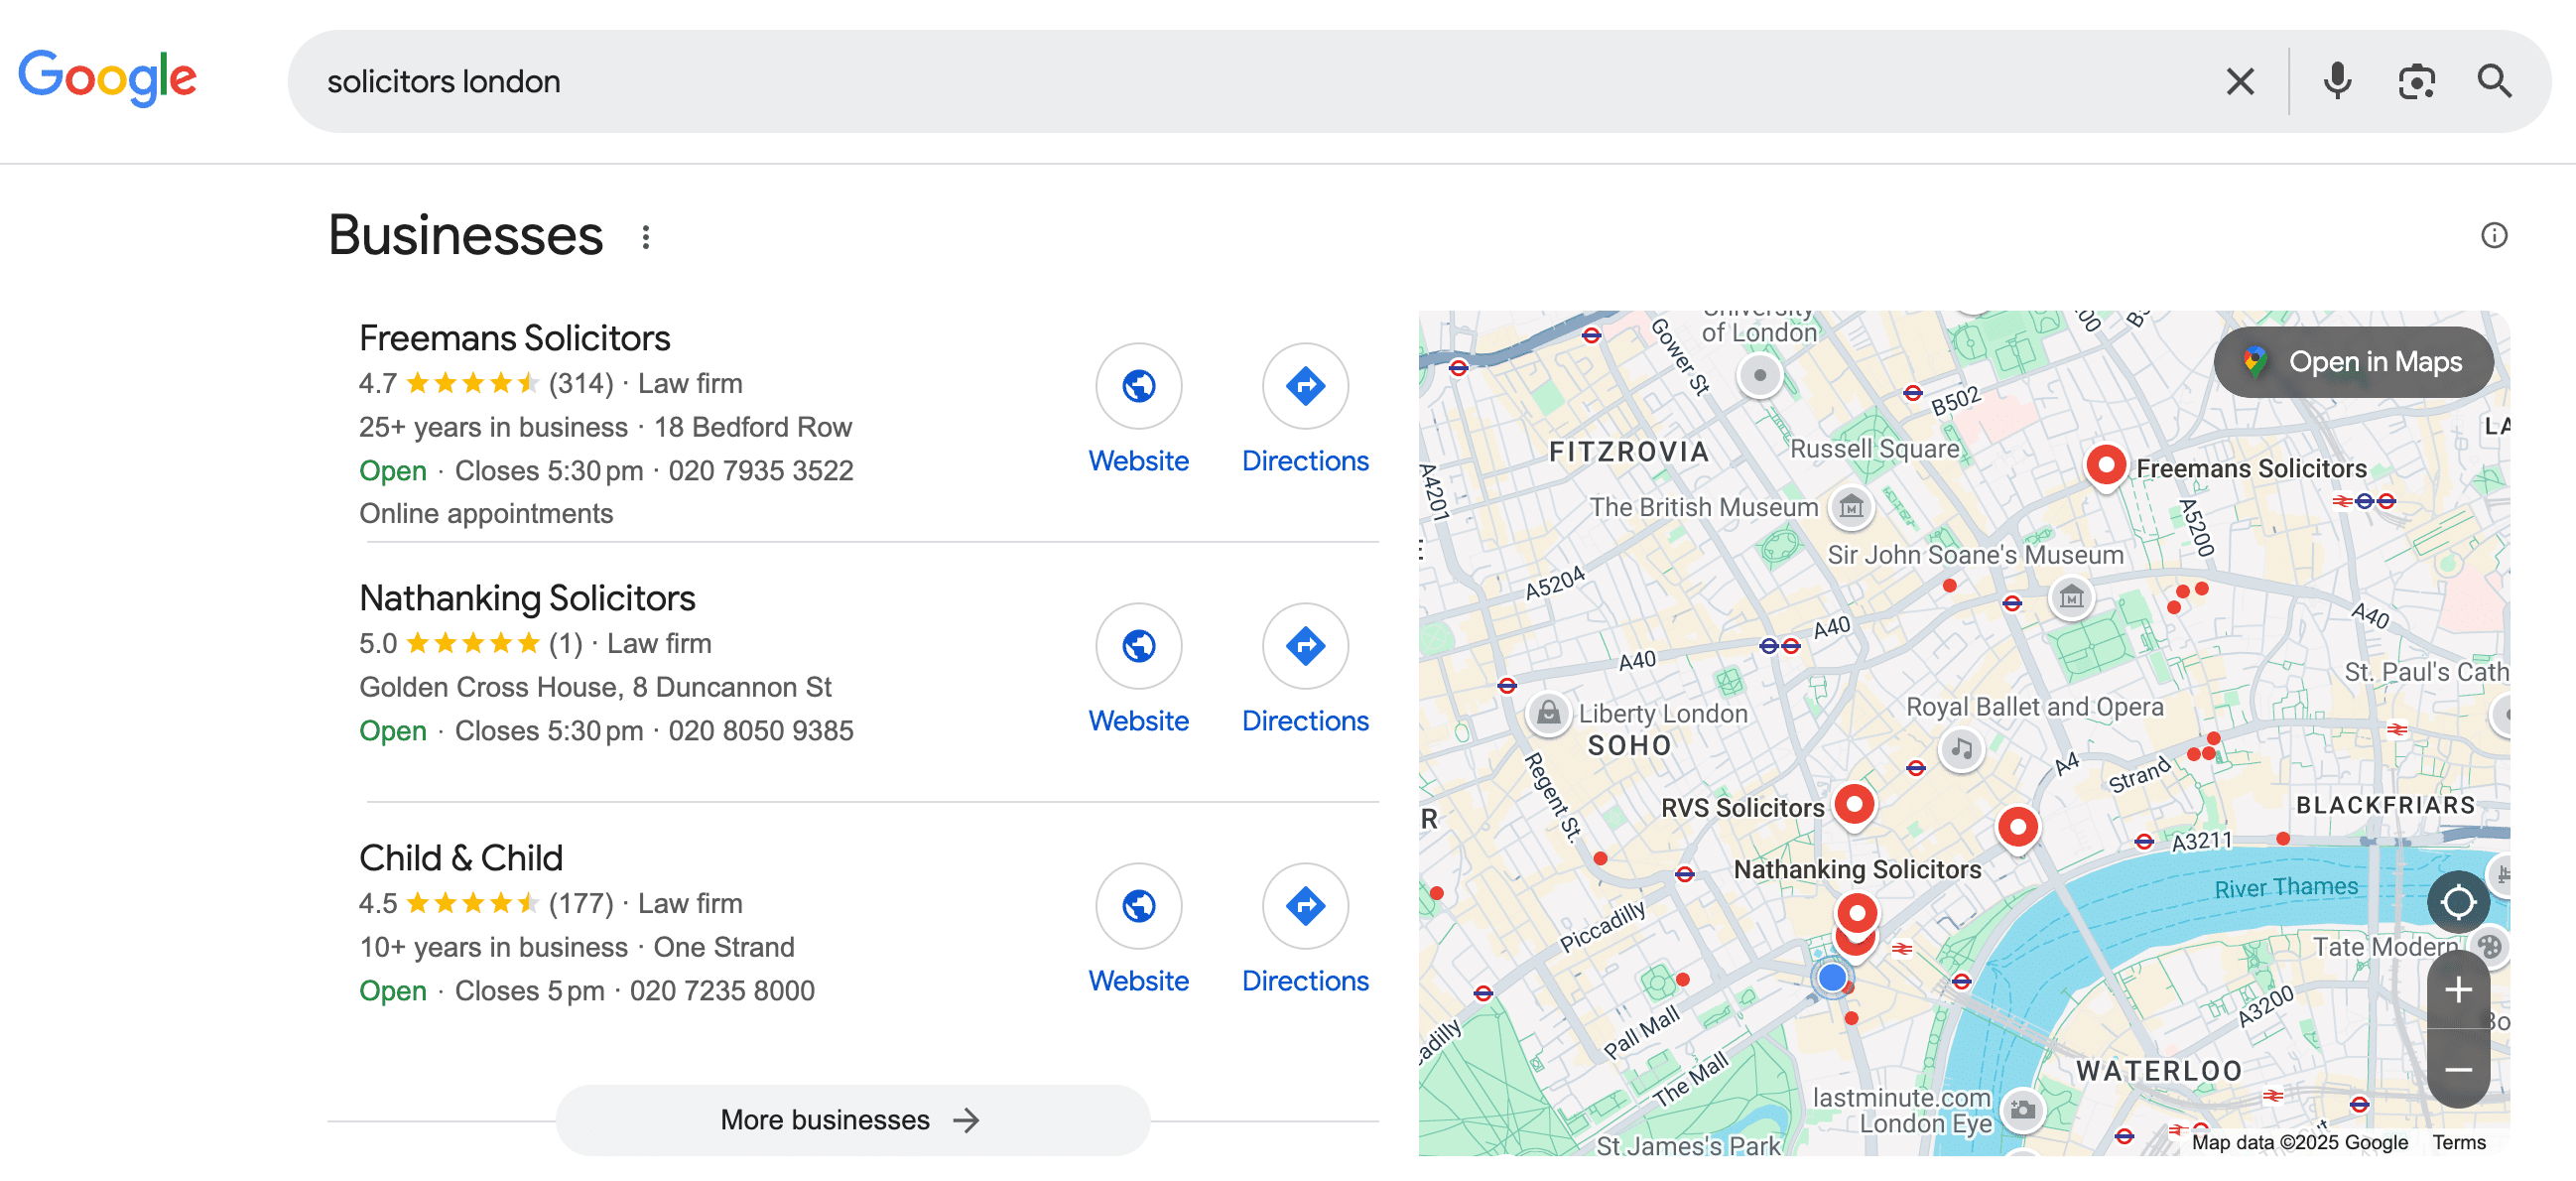Get Directions to Nathanking Solicitors
The height and width of the screenshot is (1181, 2576).
tap(1305, 646)
